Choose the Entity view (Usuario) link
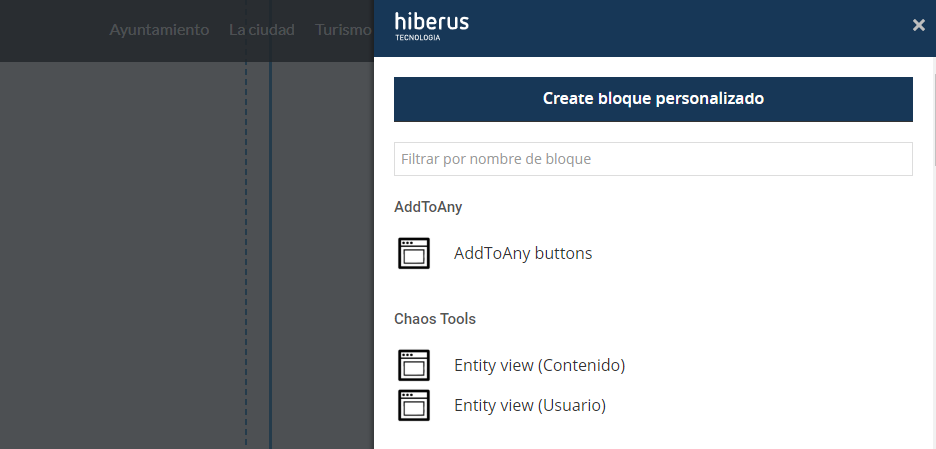The image size is (936, 449). click(x=530, y=405)
